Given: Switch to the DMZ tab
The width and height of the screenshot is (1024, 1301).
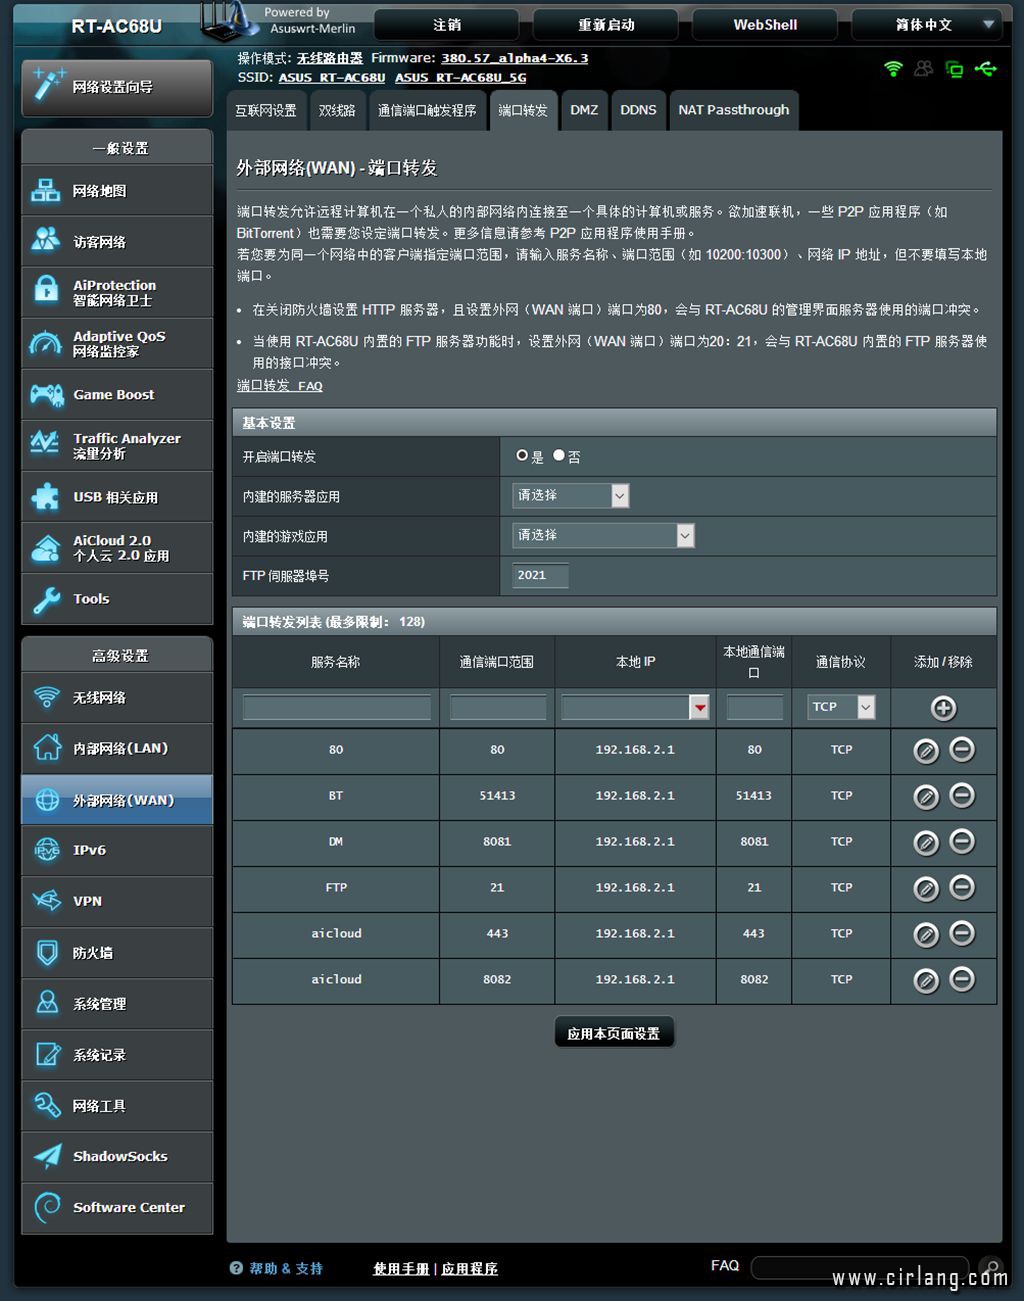Looking at the screenshot, I should point(584,110).
